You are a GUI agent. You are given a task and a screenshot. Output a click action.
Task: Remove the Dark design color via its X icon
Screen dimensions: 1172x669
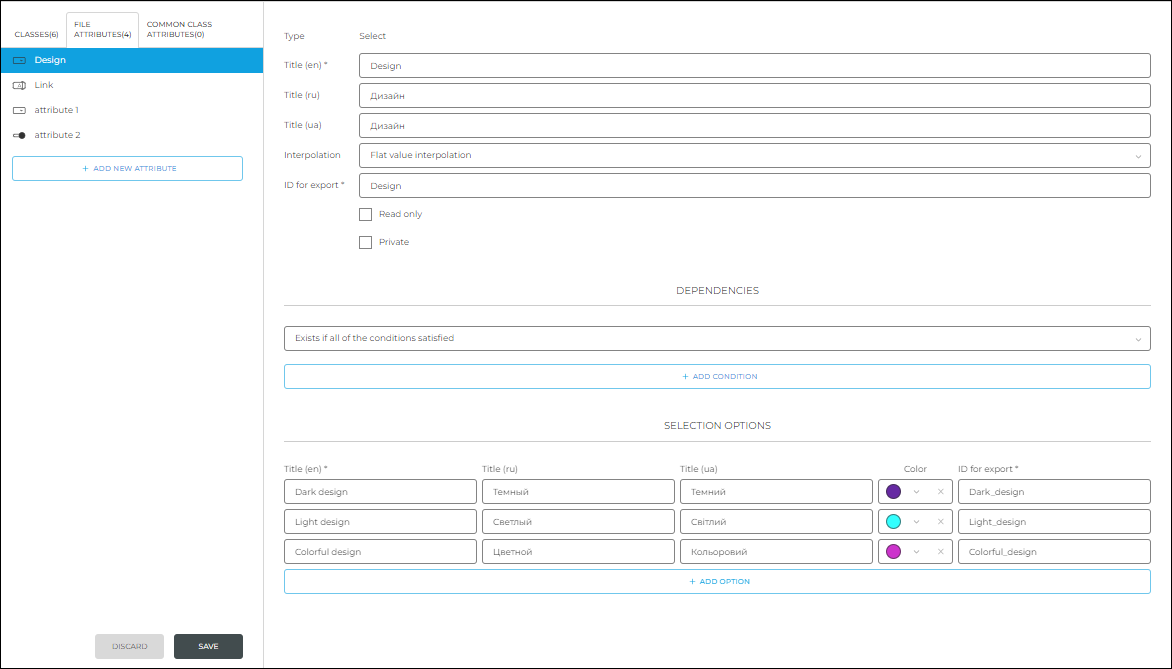pyautogui.click(x=939, y=491)
